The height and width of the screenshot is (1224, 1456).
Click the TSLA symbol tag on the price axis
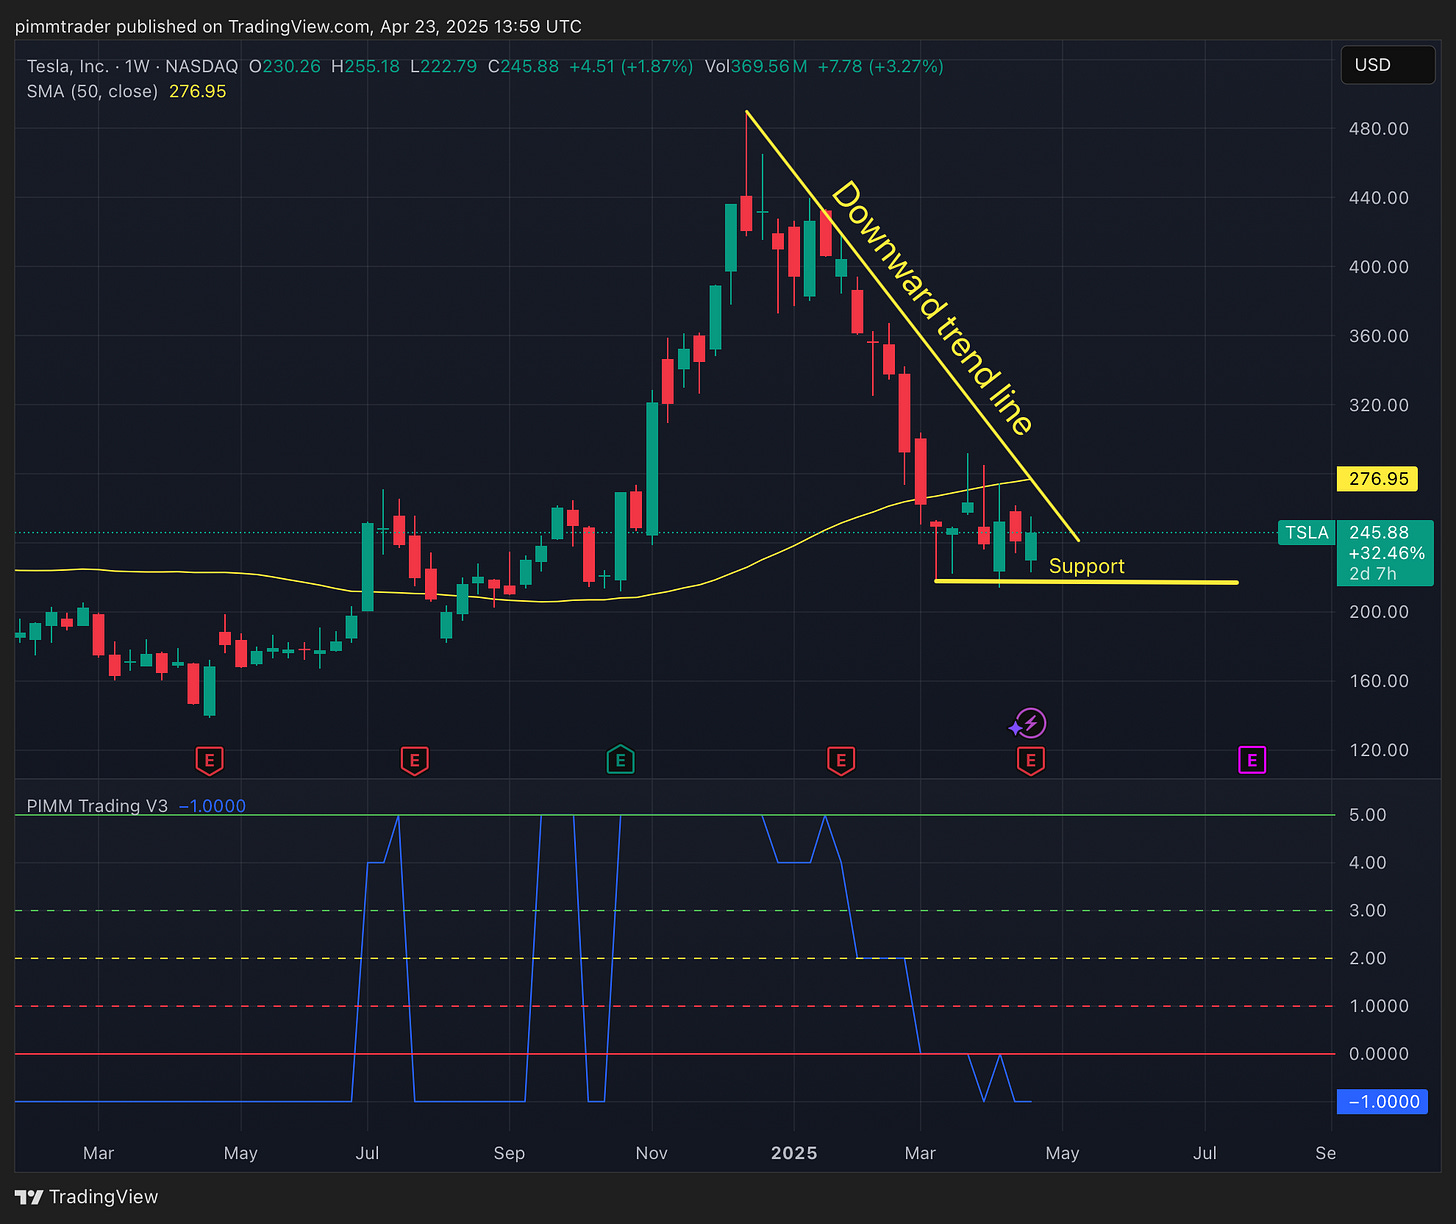click(1307, 532)
